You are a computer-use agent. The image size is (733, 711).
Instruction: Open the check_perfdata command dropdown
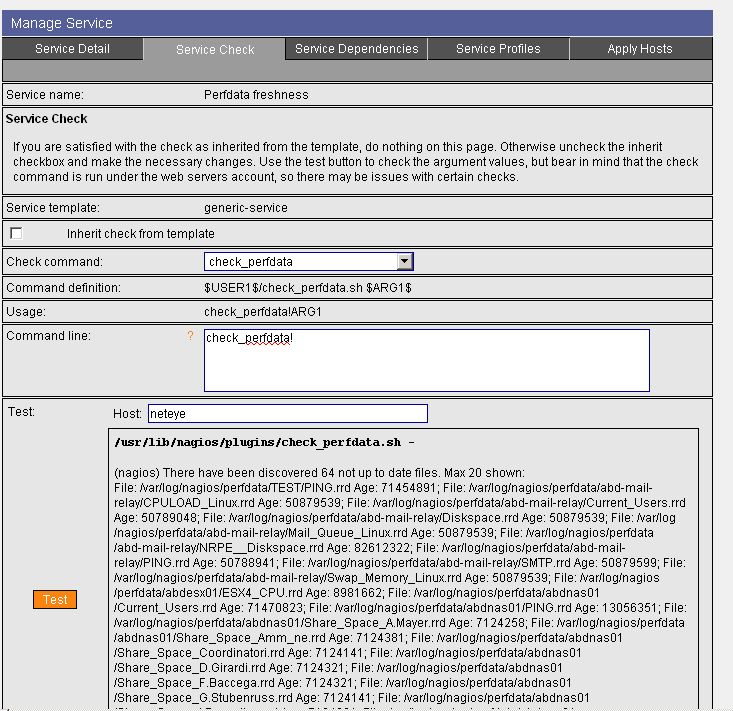300,262
